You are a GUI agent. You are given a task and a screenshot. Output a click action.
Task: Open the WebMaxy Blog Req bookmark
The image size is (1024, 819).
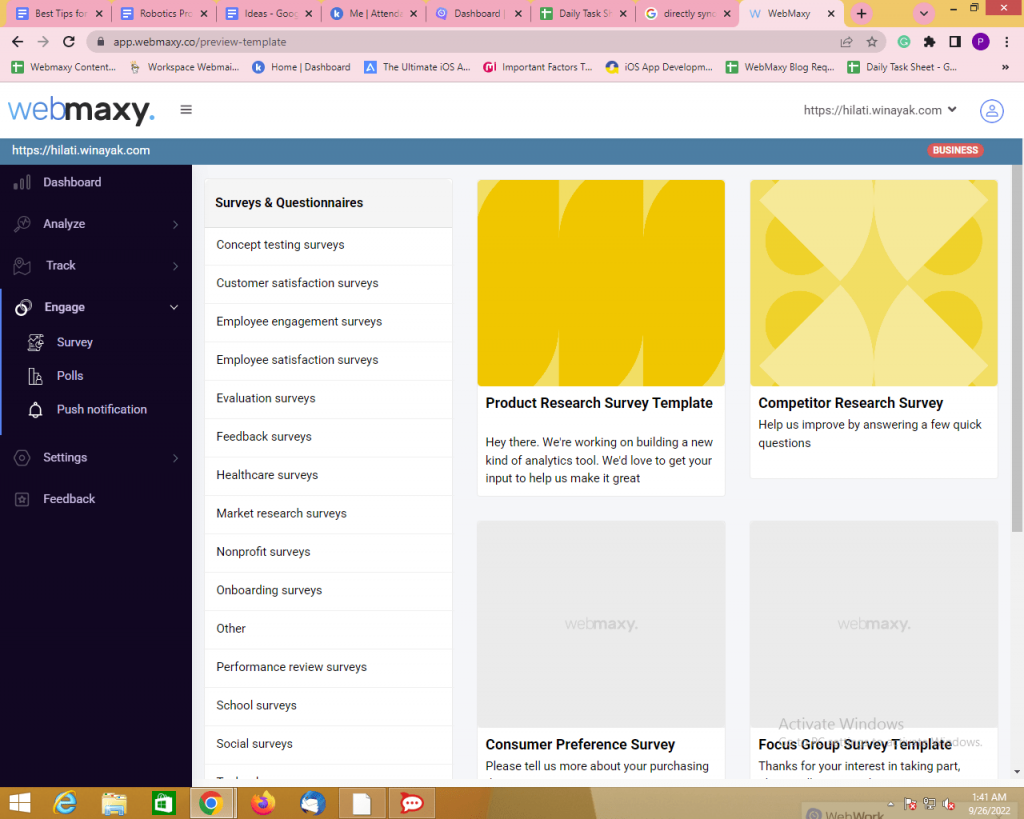click(x=780, y=67)
